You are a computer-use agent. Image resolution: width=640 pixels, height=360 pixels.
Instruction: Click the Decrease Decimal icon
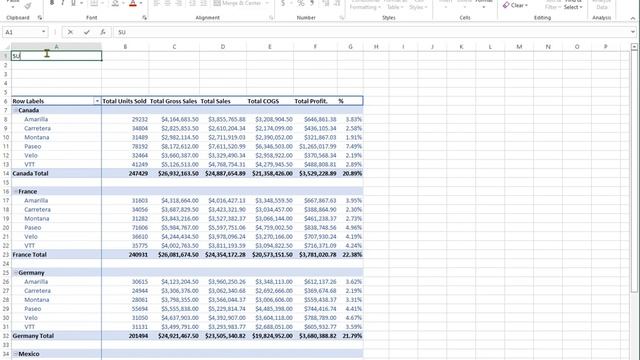click(x=337, y=3)
